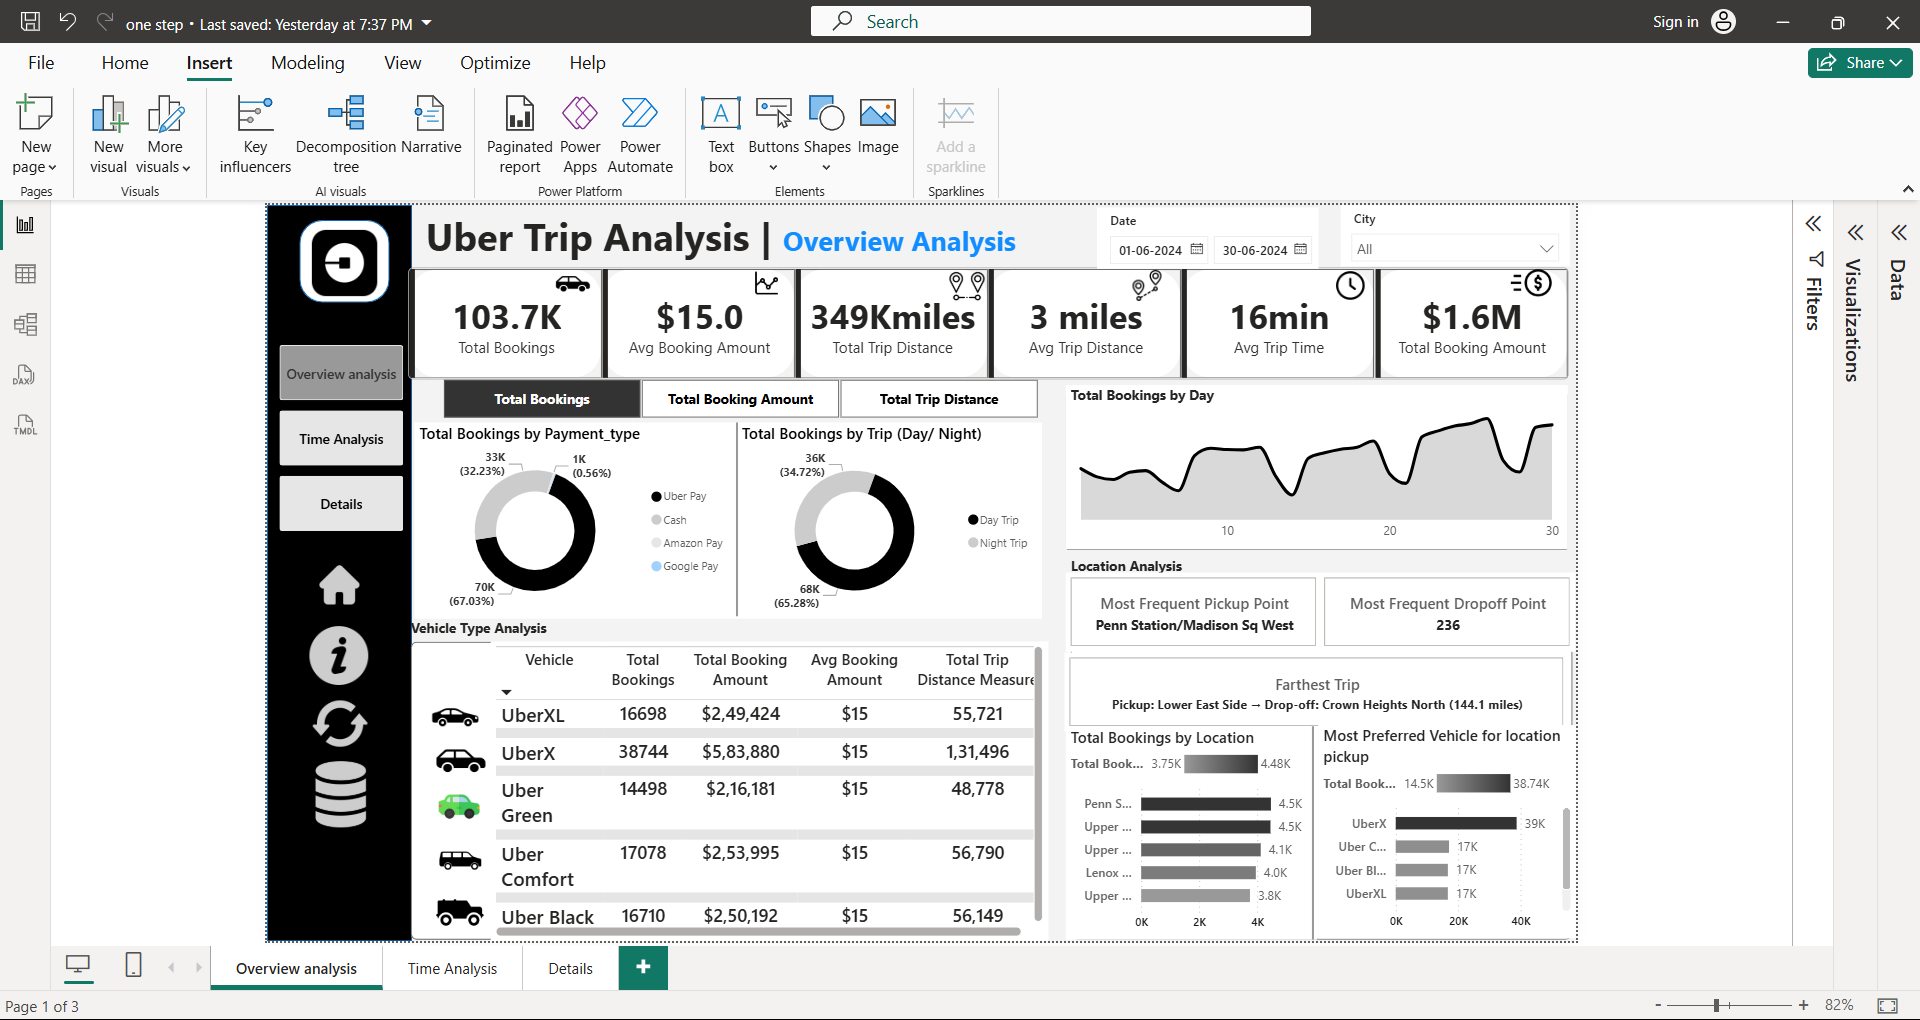Open the Modeling ribbon tab
This screenshot has height=1020, width=1920.
point(308,63)
